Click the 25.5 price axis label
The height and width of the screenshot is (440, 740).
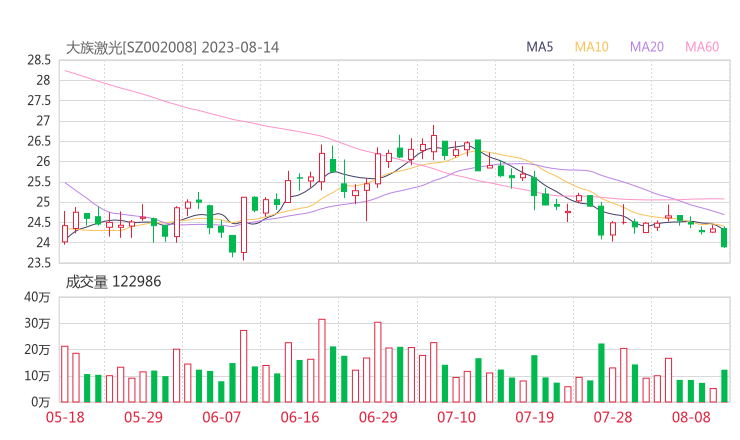39,182
